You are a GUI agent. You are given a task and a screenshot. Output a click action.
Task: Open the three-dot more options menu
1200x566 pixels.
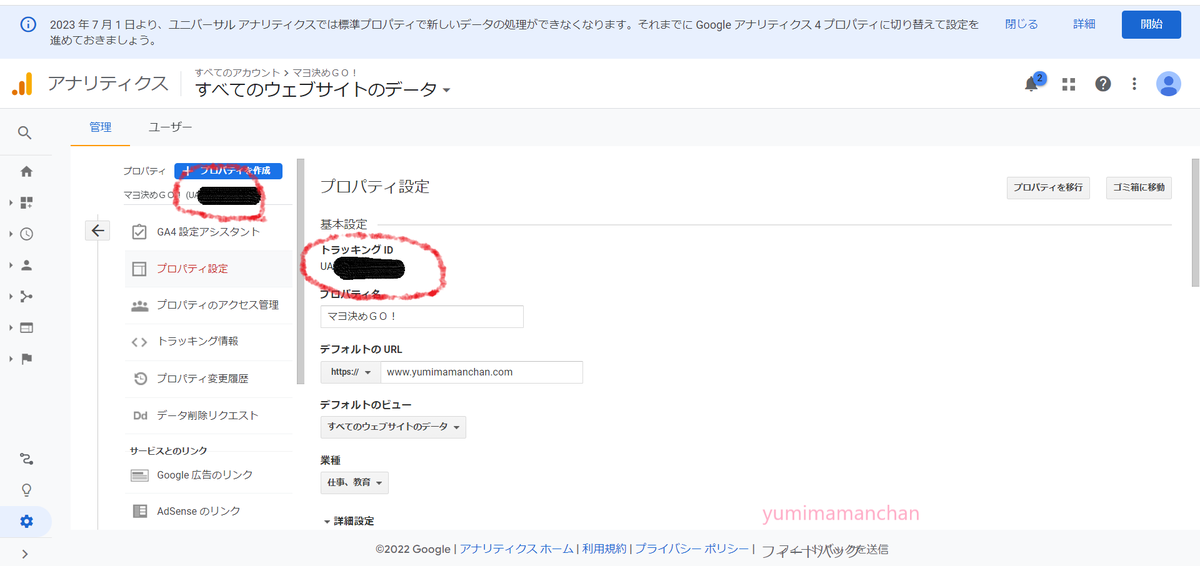(x=1134, y=84)
